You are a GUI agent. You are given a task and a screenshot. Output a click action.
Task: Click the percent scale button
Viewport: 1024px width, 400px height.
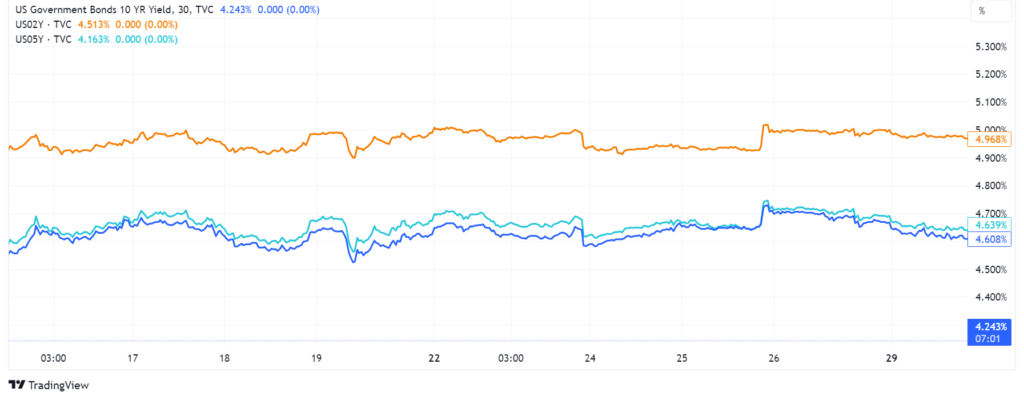(x=981, y=11)
